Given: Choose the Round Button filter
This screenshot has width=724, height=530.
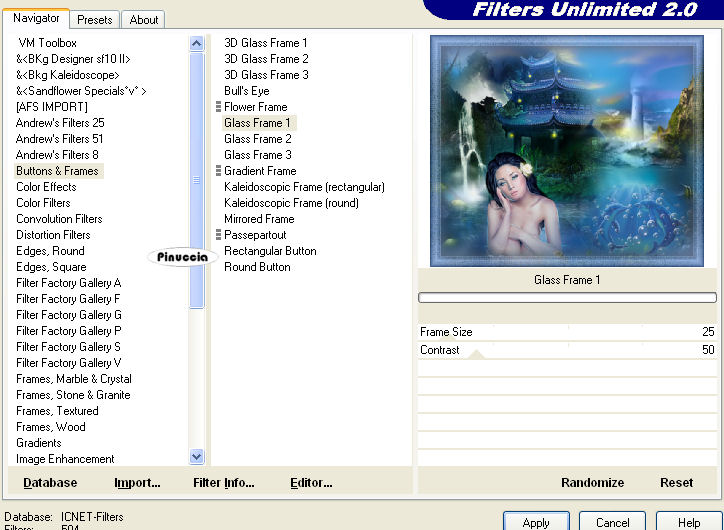Looking at the screenshot, I should point(257,267).
